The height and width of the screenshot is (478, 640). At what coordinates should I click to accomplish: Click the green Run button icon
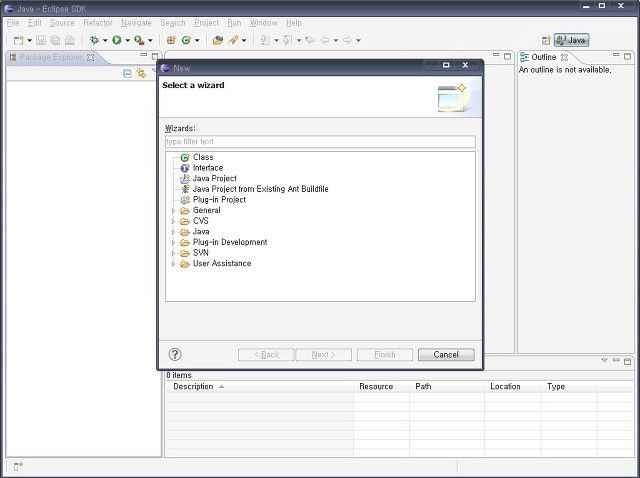point(117,40)
